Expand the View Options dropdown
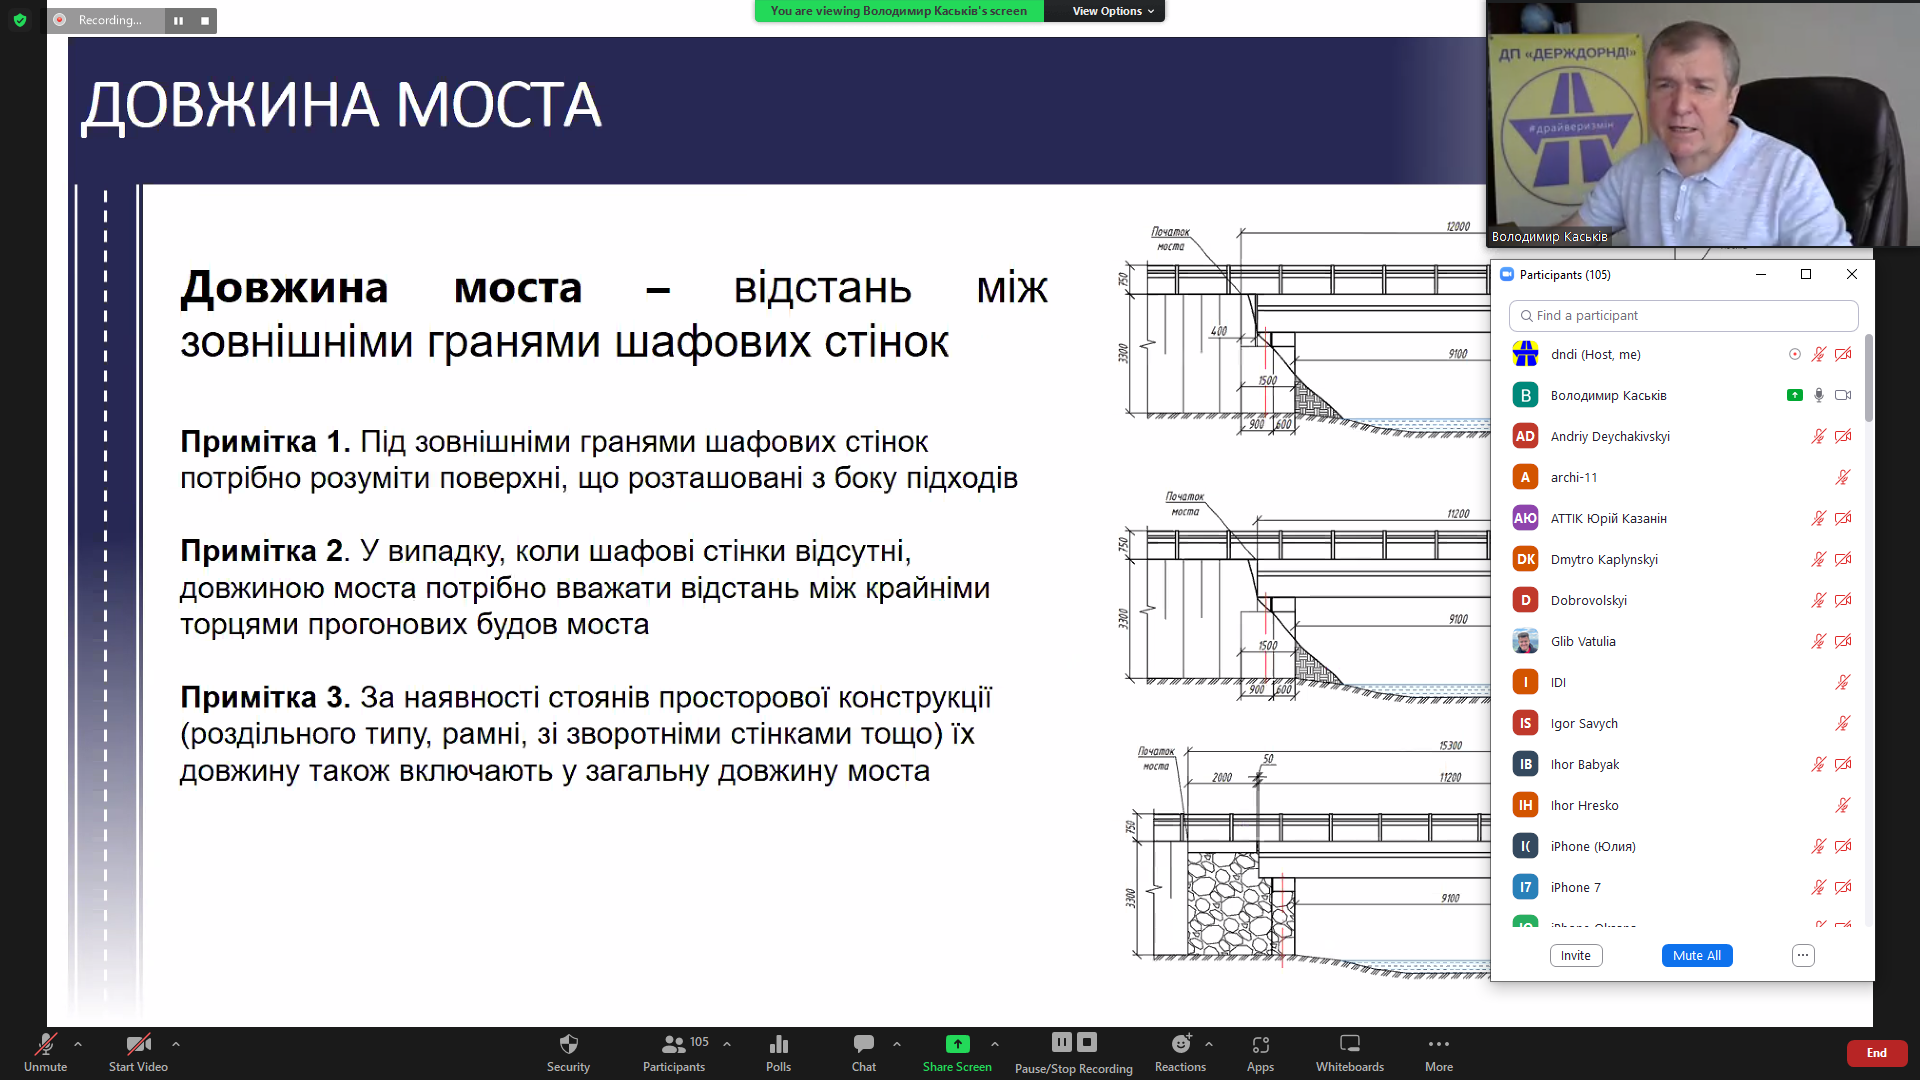Screen dimensions: 1920x1080 pyautogui.click(x=1112, y=11)
